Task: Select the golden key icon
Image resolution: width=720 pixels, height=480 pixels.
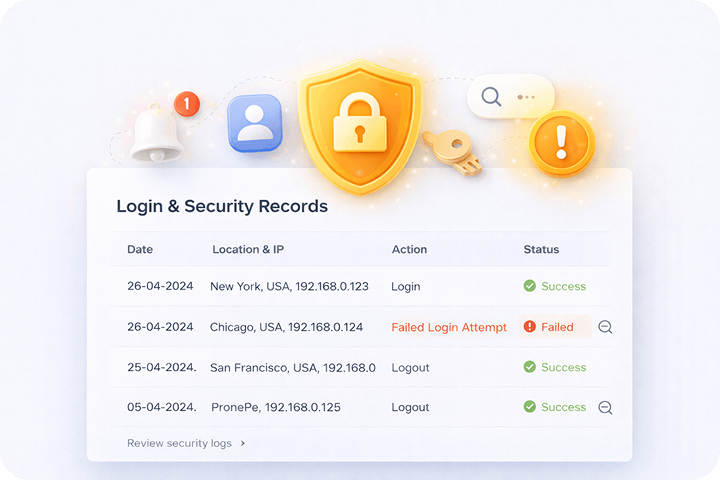Action: pos(449,153)
